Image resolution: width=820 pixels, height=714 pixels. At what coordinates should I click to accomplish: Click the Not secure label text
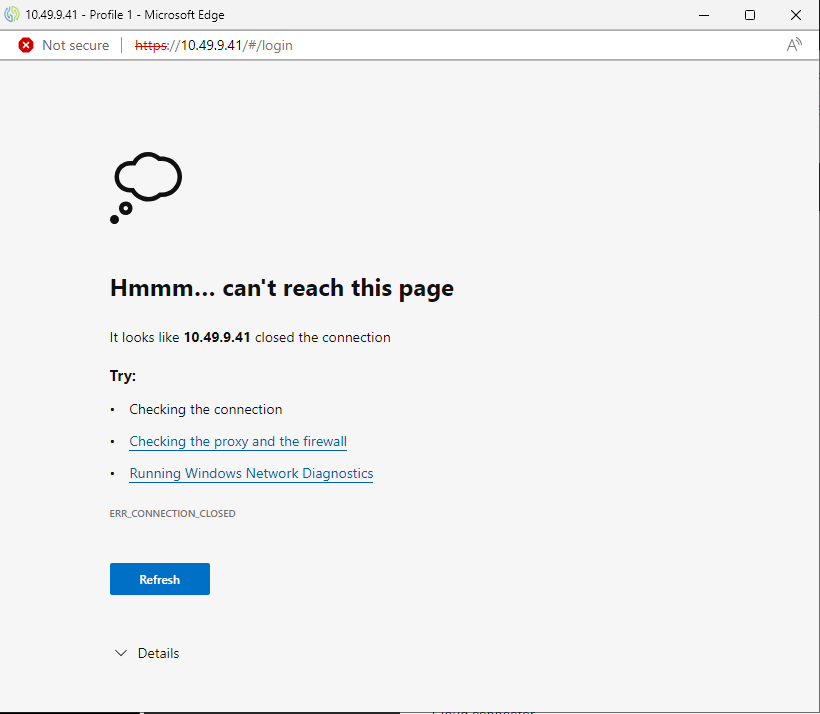click(75, 45)
